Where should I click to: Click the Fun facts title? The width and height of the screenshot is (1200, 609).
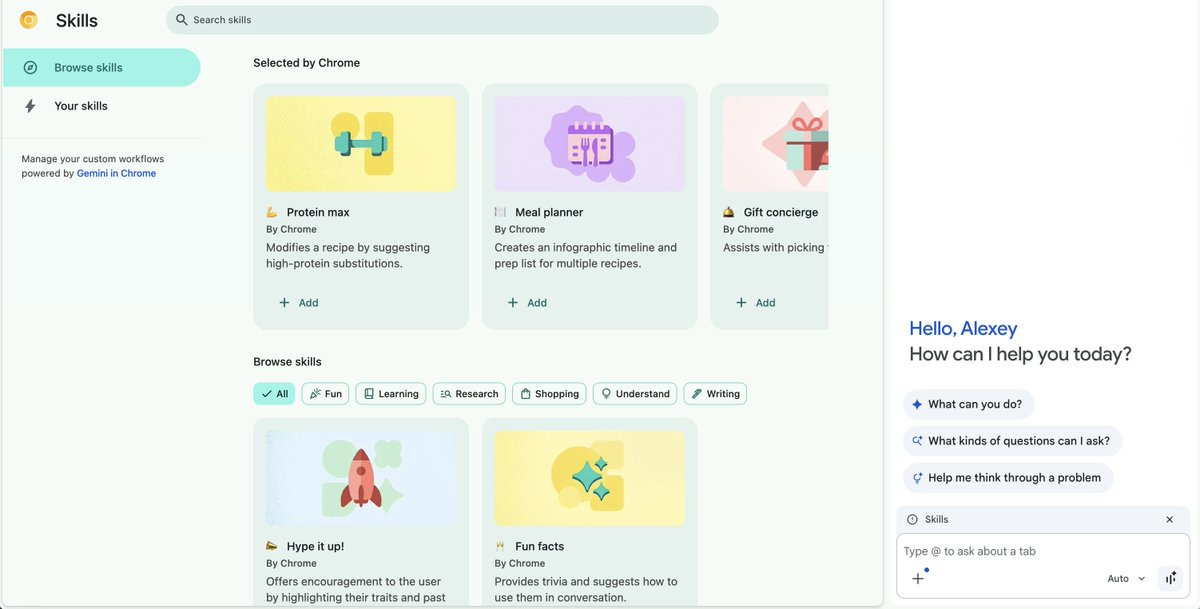540,546
